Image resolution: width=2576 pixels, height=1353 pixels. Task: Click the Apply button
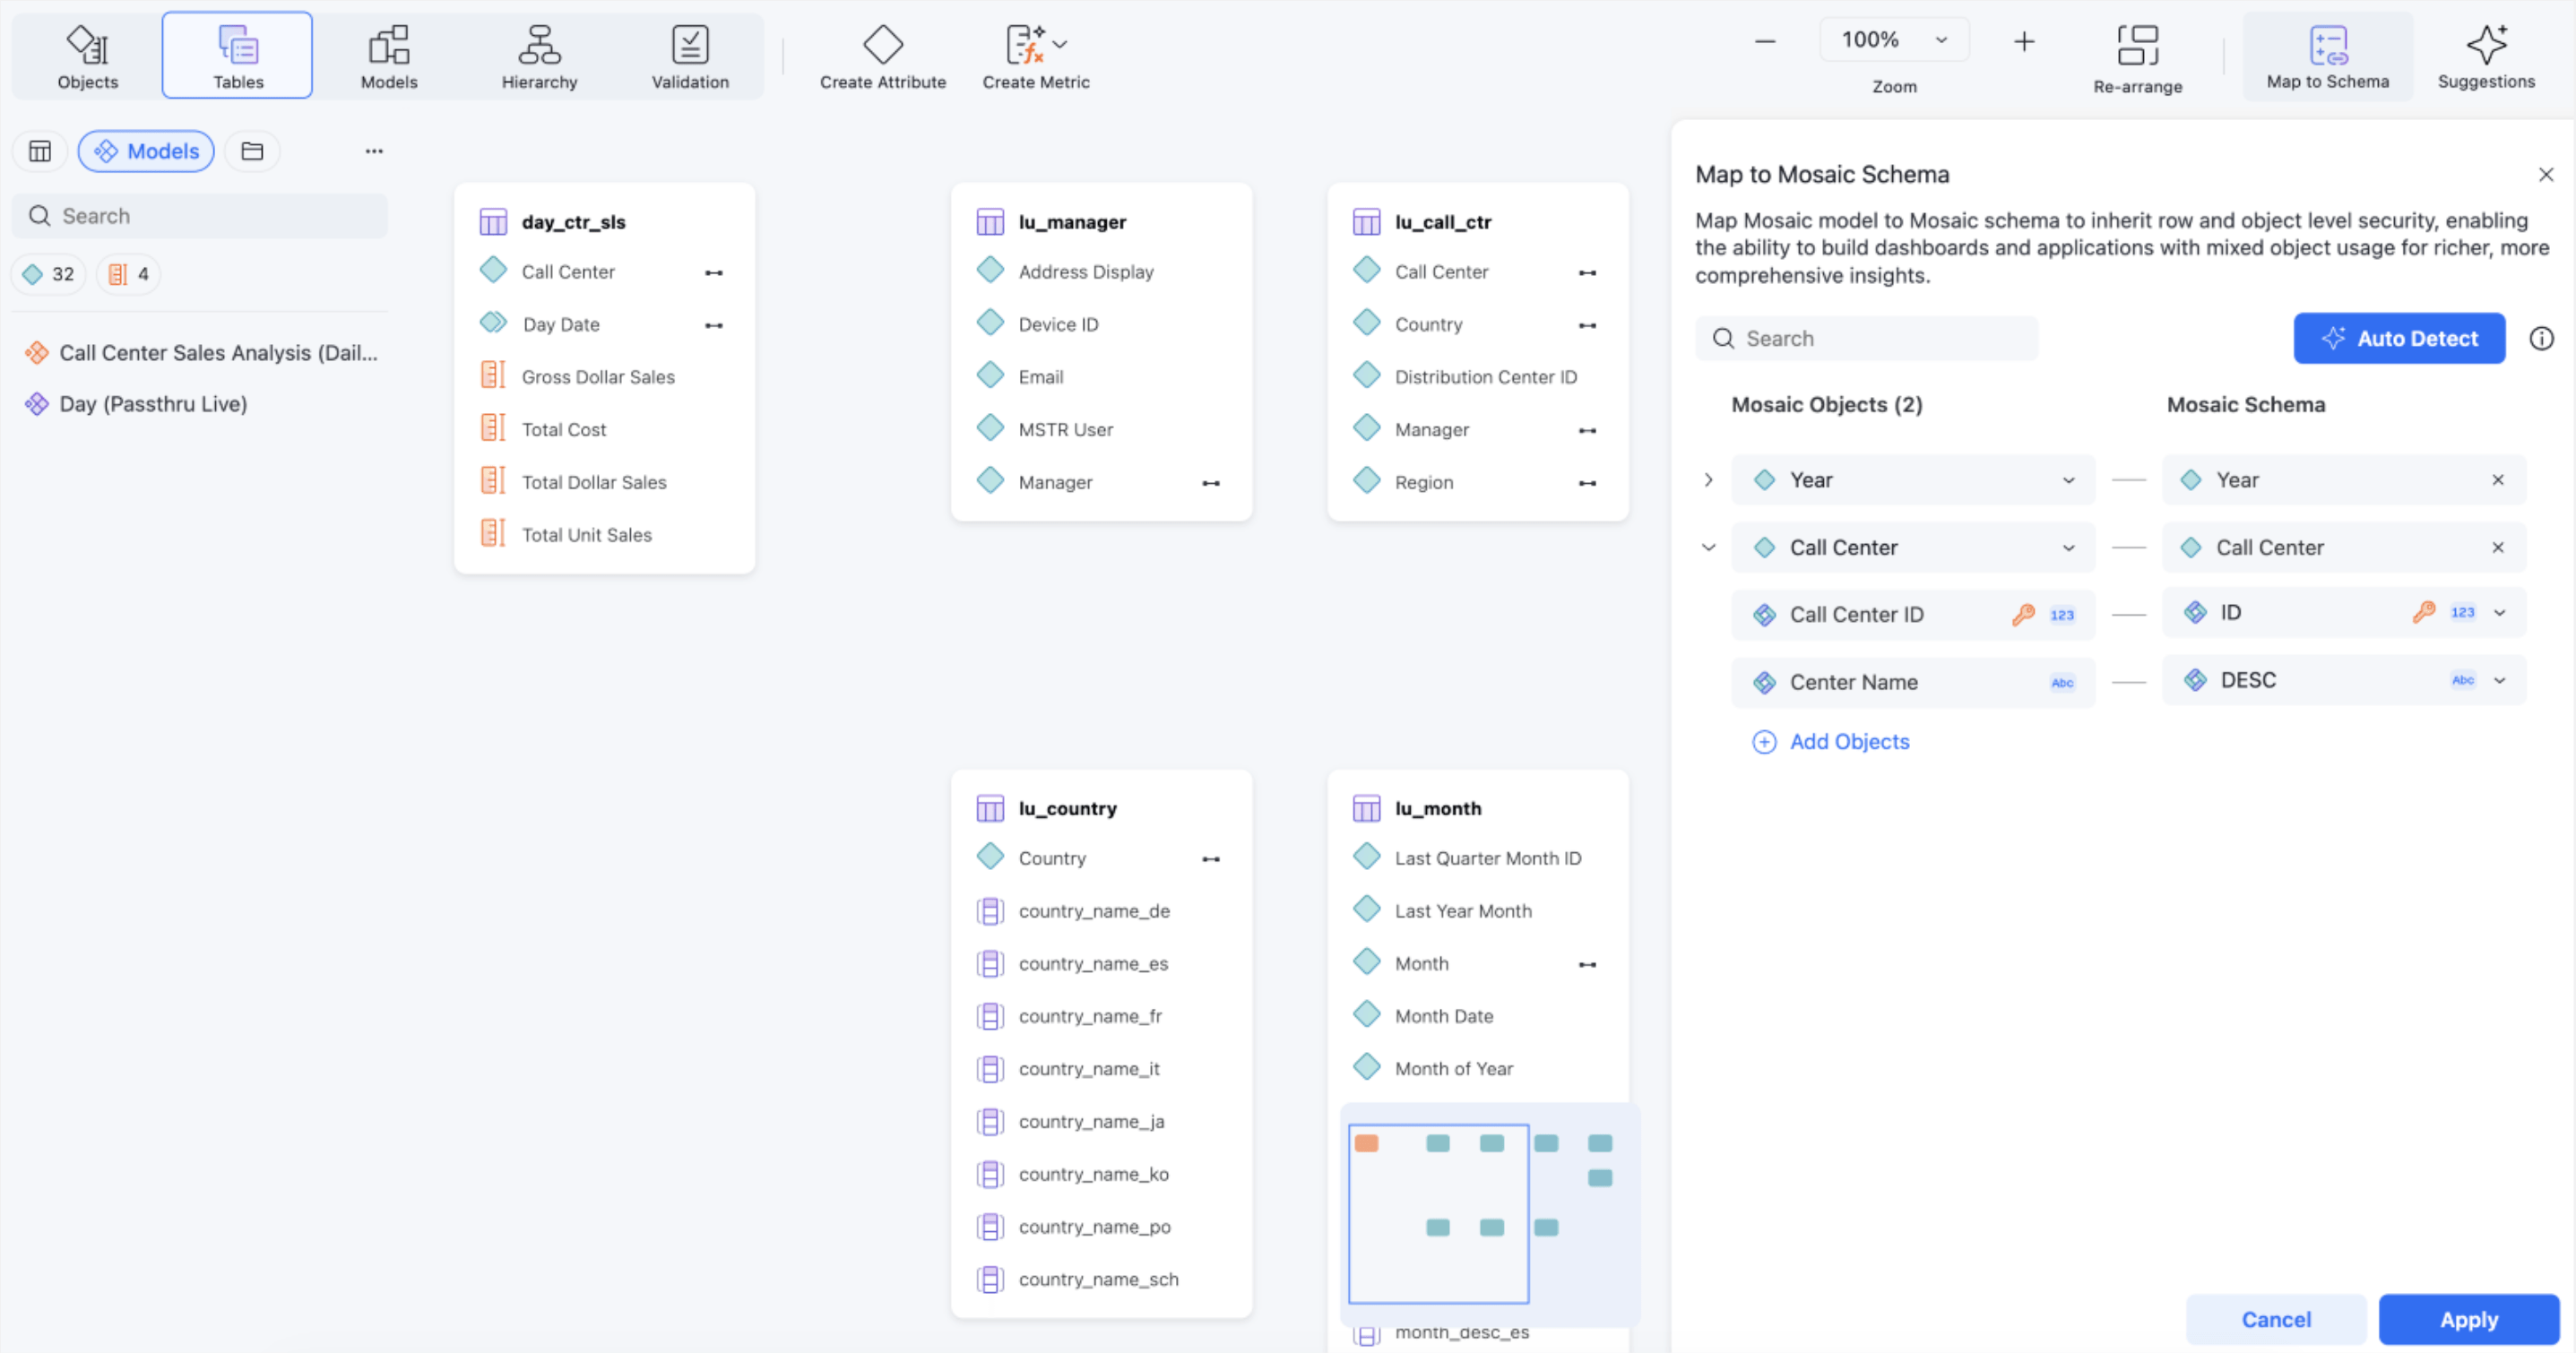click(x=2468, y=1320)
